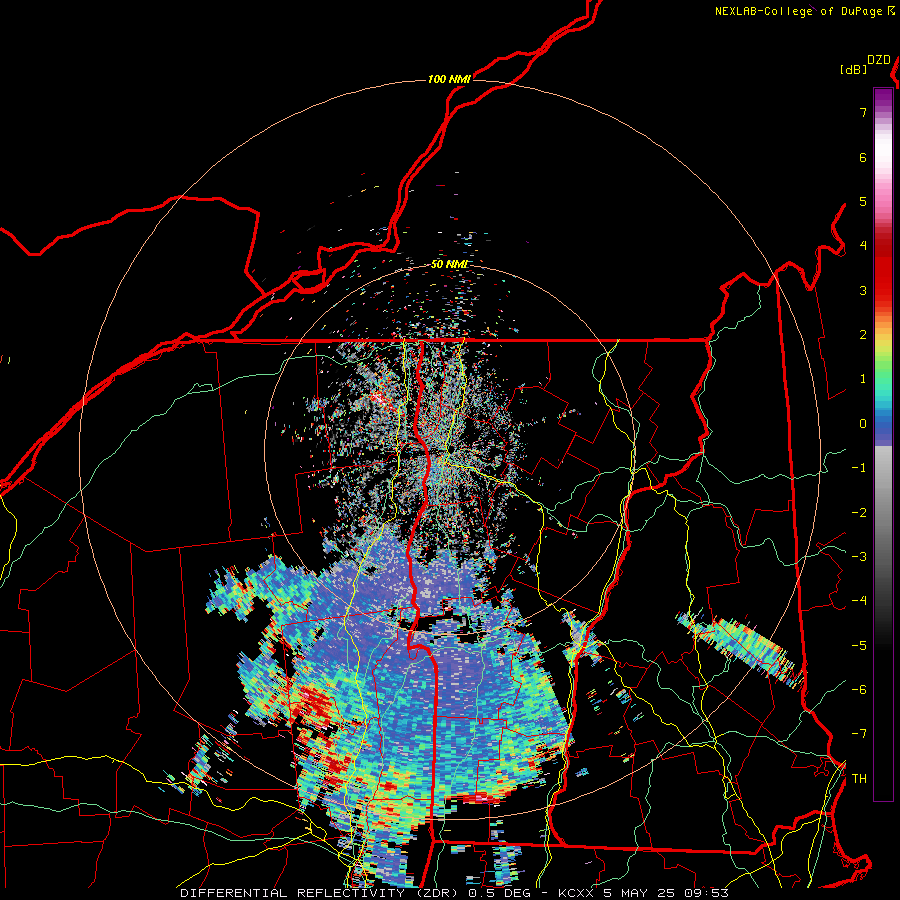Viewport: 900px width, 900px height.
Task: Click the 50 NMI range ring label
Action: click(449, 265)
